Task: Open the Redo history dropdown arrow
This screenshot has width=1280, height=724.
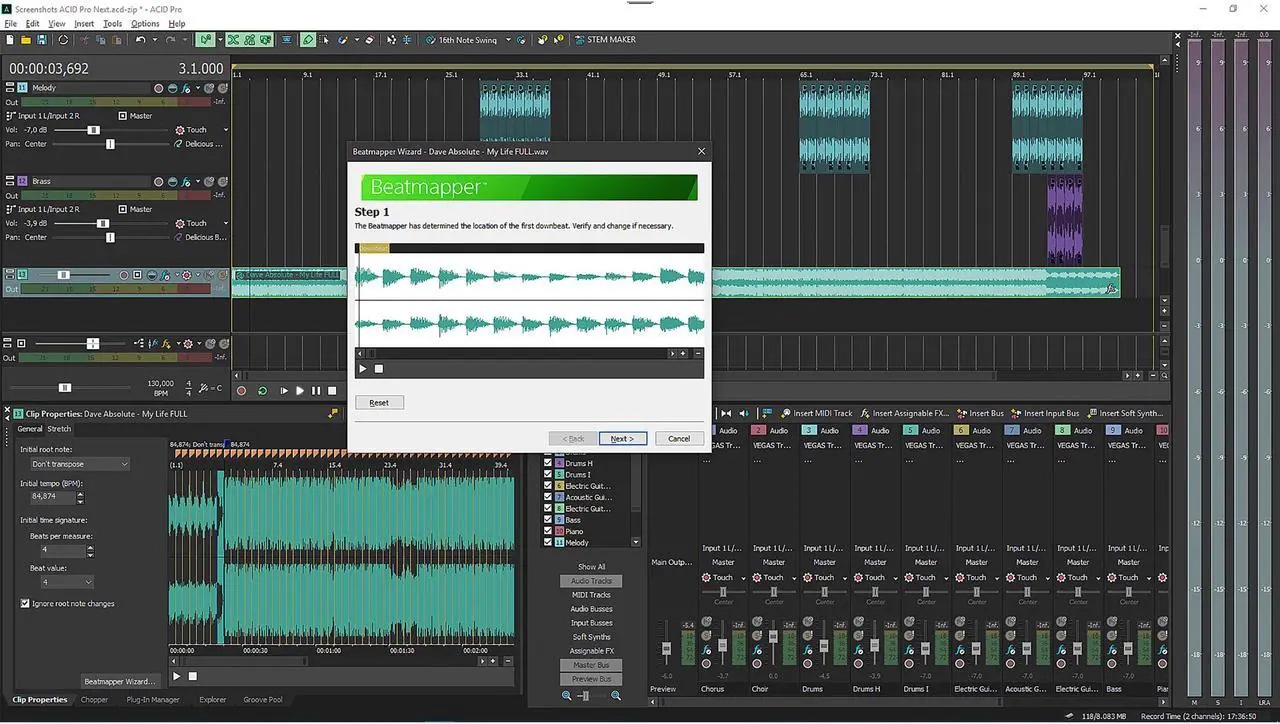Action: 185,40
